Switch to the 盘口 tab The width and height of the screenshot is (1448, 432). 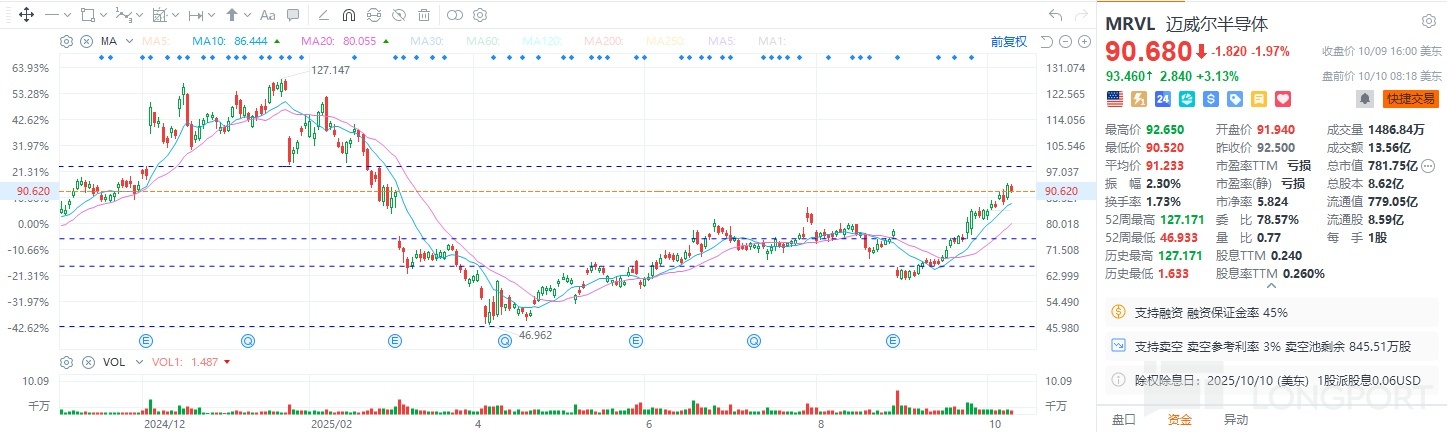tap(1124, 420)
